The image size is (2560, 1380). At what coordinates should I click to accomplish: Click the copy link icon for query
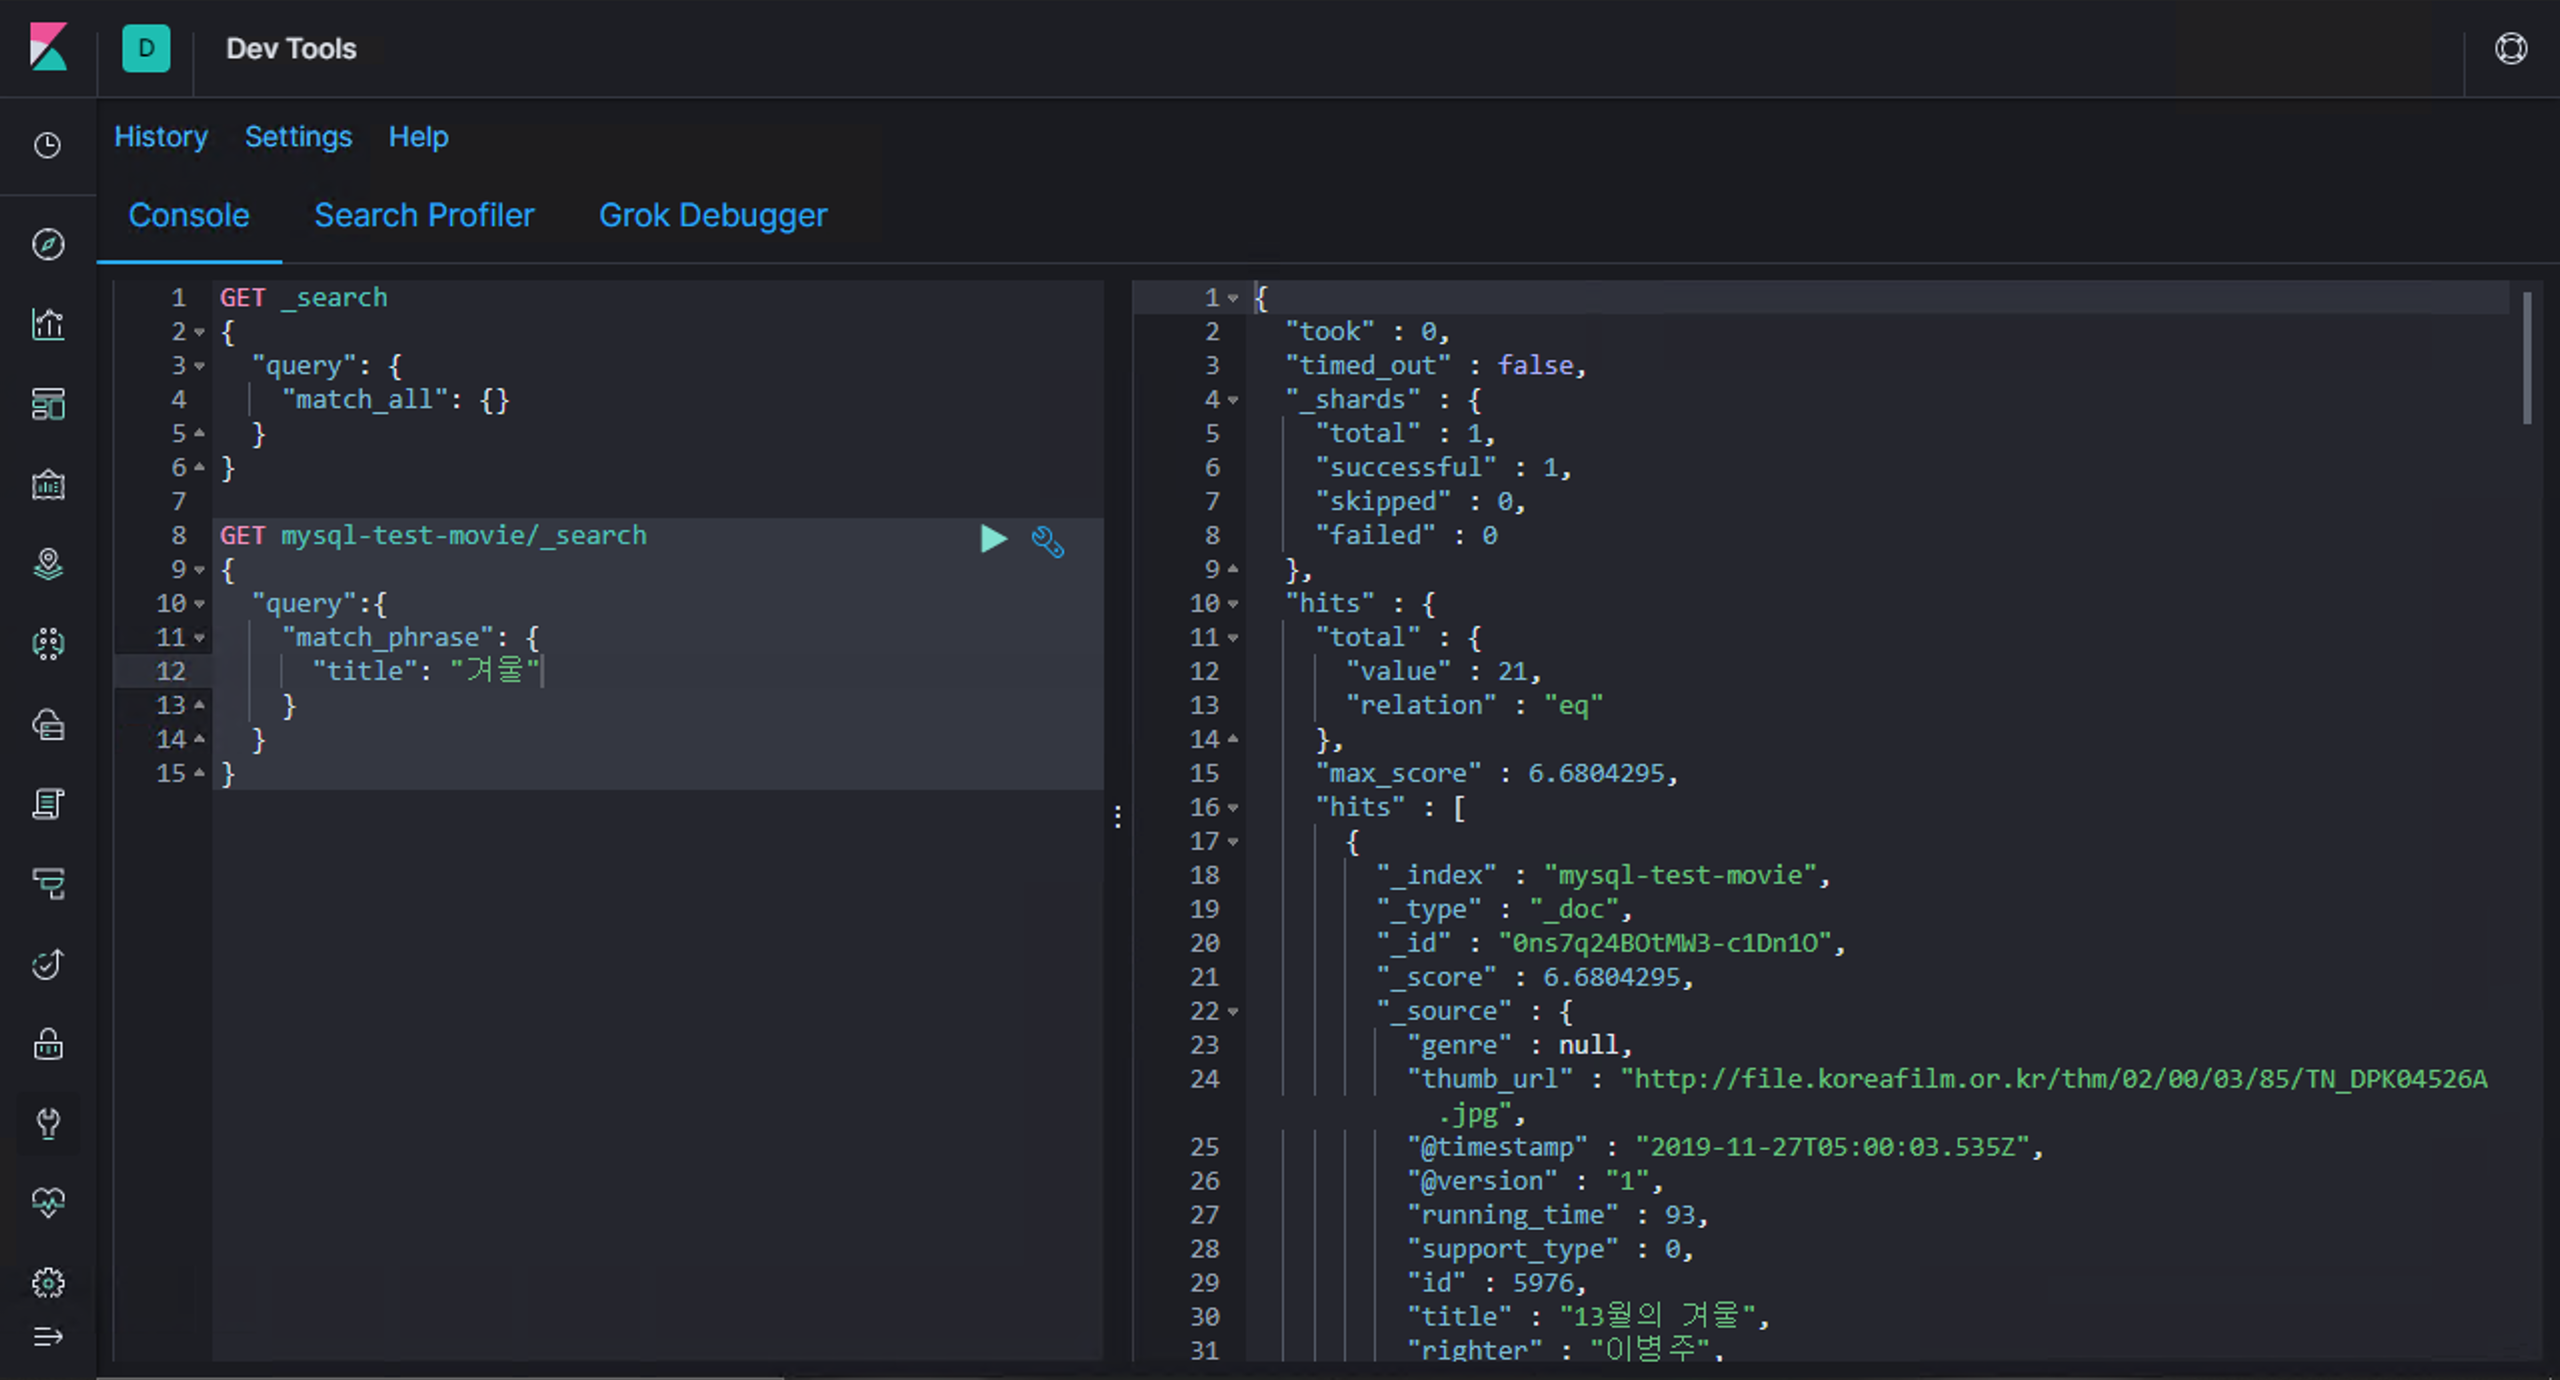pyautogui.click(x=1048, y=540)
